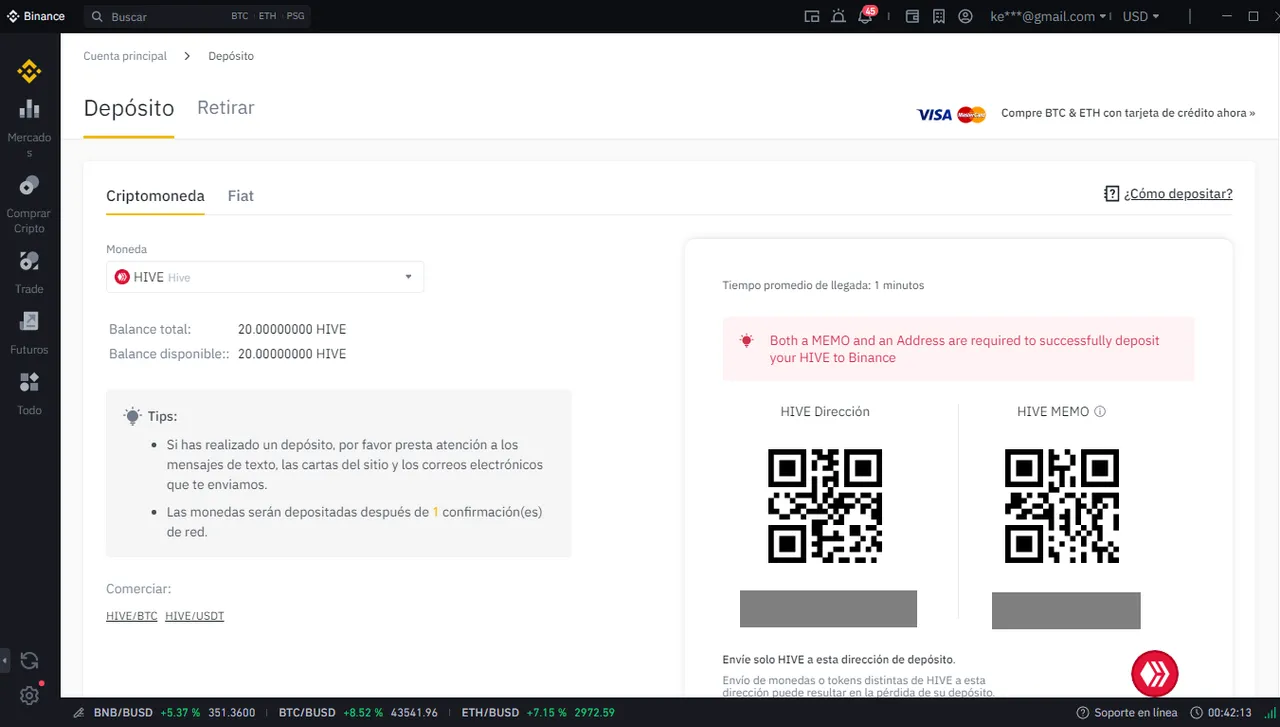The image size is (1280, 727).
Task: Click the redacted HIVE memo box
Action: pyautogui.click(x=1066, y=611)
